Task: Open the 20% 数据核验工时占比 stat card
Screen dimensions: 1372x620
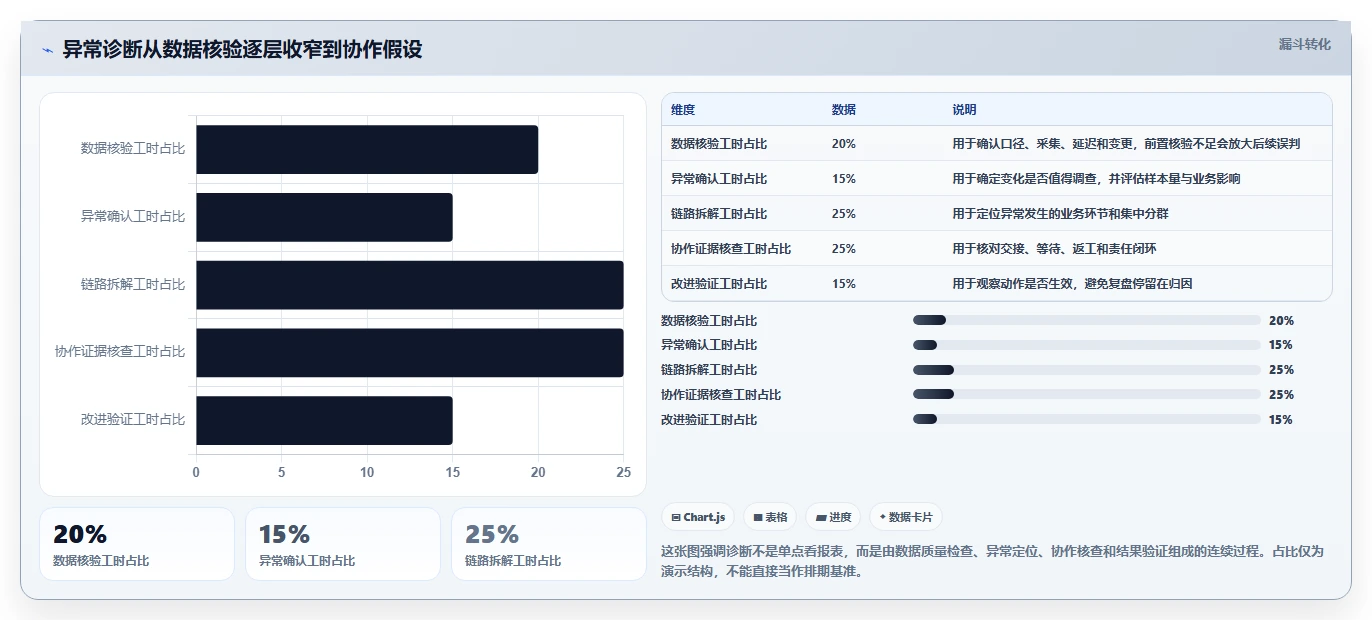Action: [x=137, y=544]
